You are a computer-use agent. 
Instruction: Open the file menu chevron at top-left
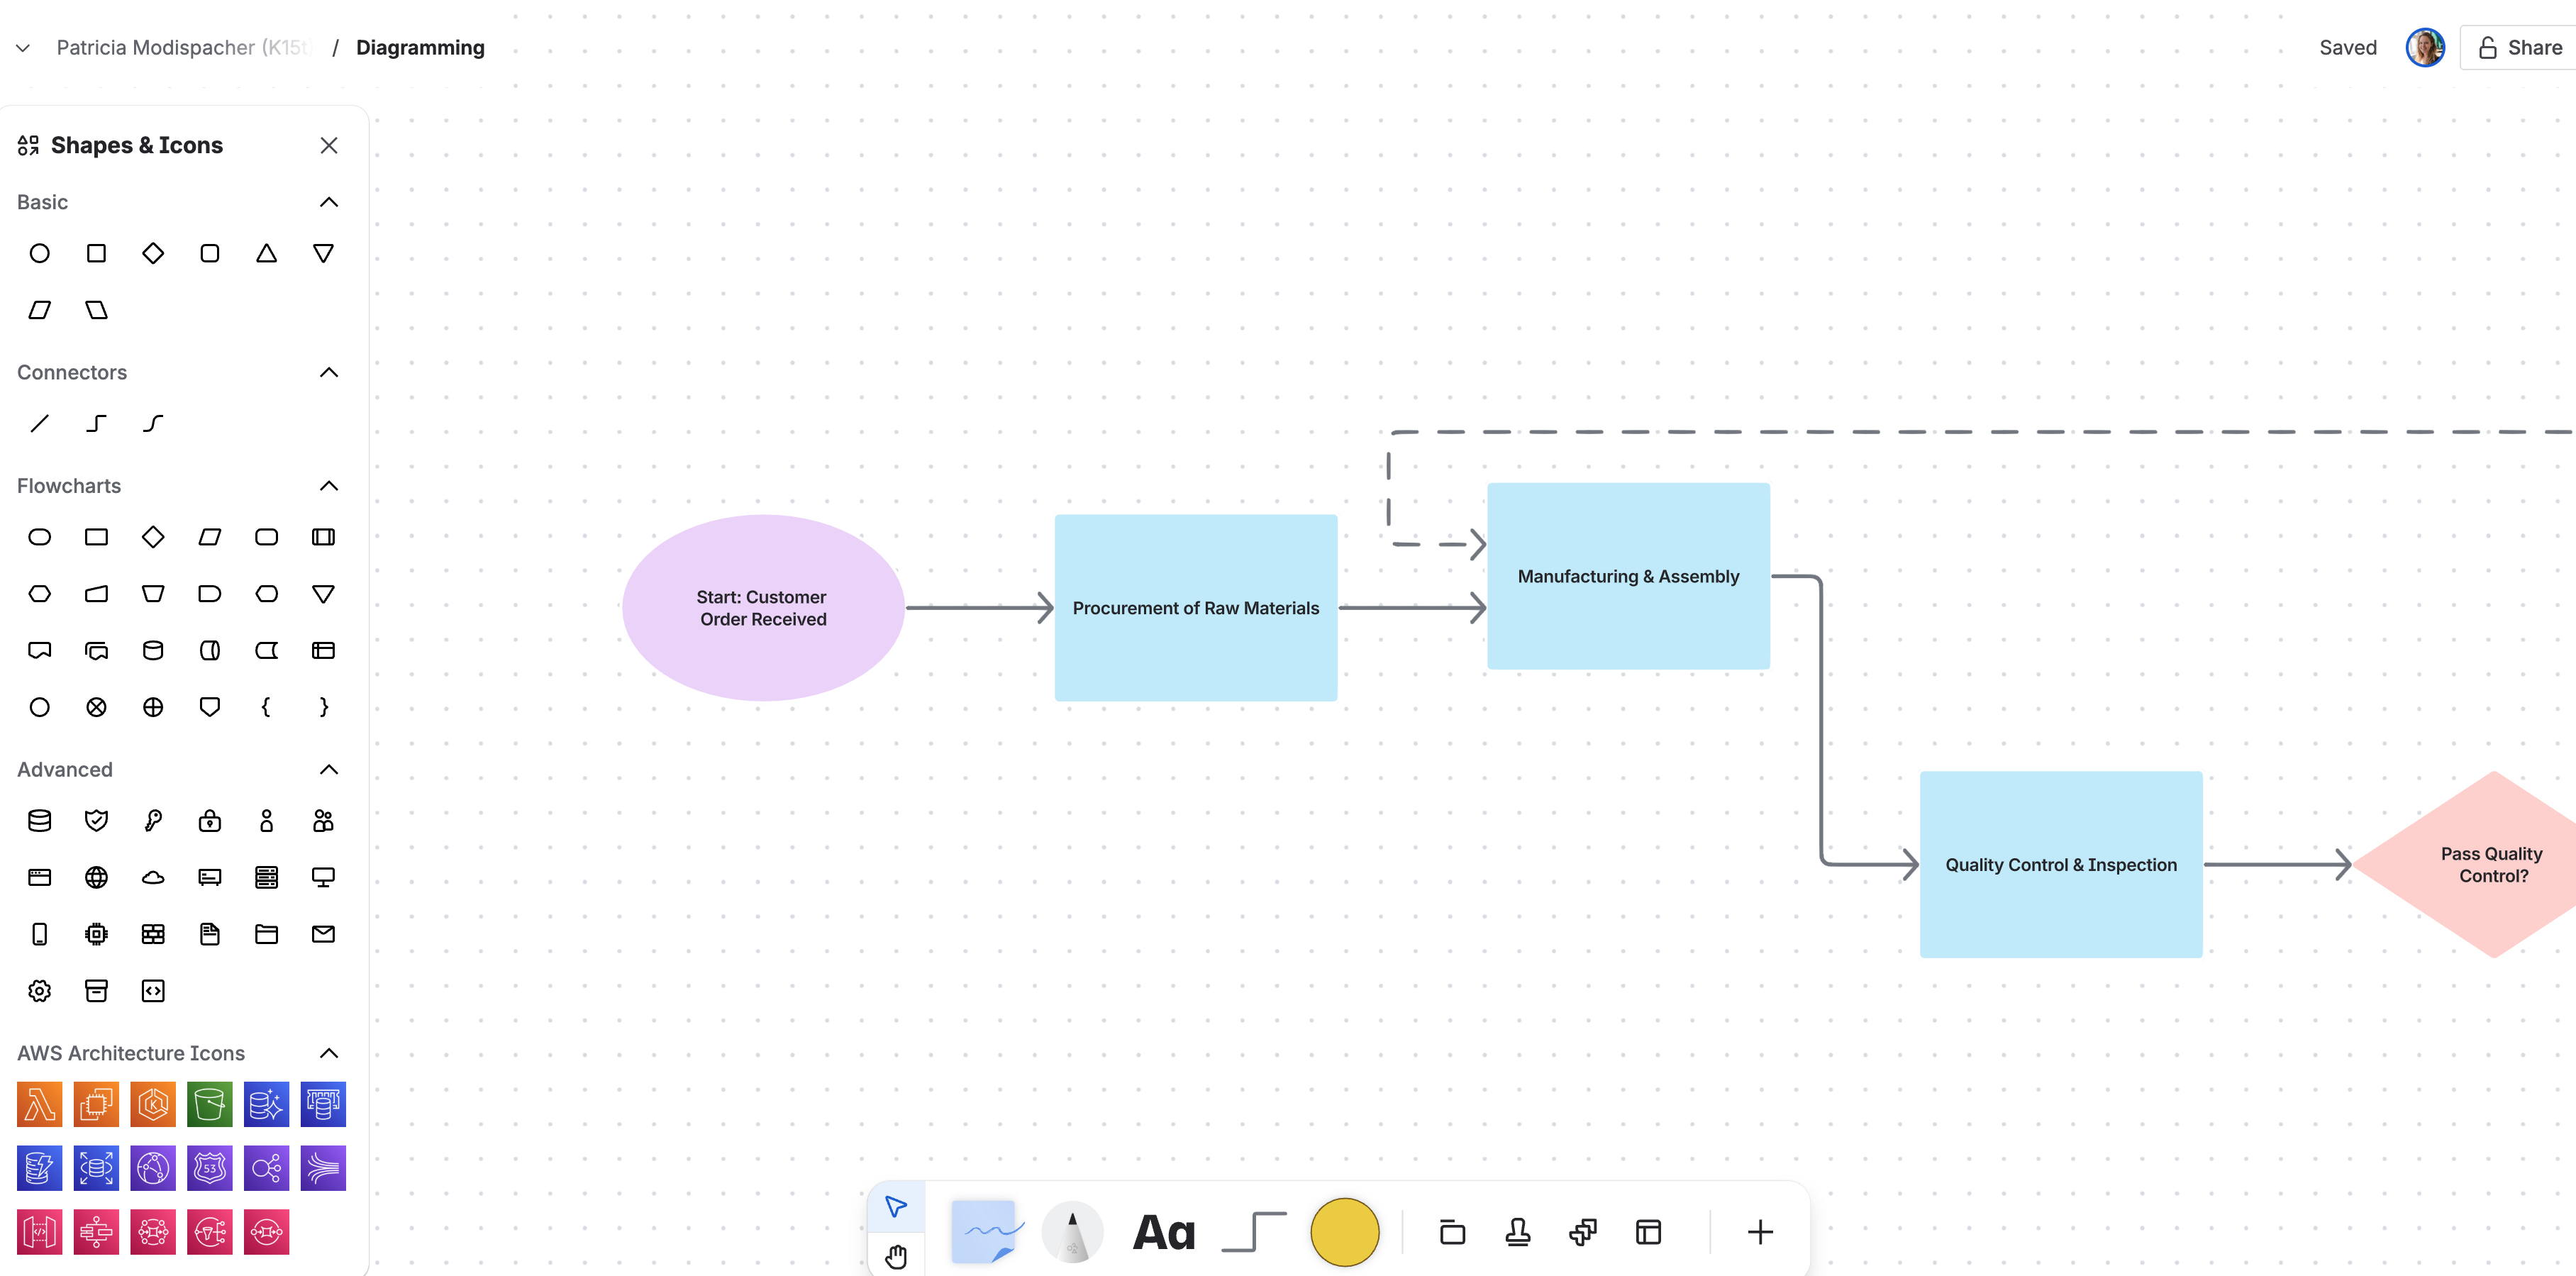23,48
